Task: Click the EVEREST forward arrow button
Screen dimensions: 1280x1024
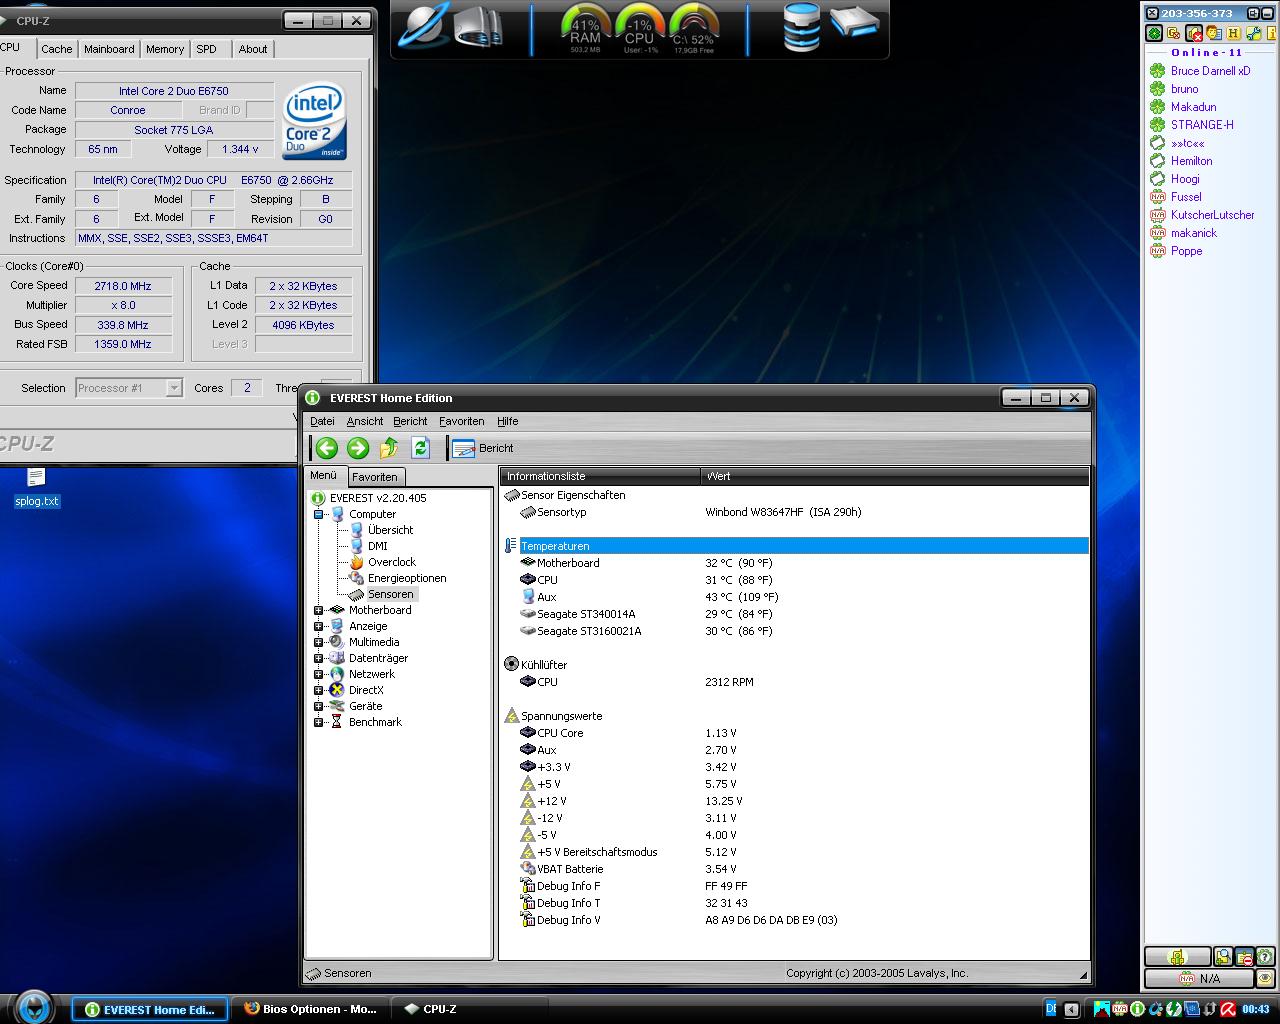Action: click(x=357, y=448)
